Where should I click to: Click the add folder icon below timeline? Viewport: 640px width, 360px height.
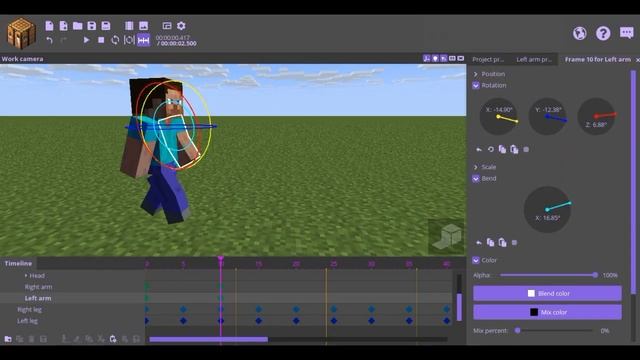[8, 339]
